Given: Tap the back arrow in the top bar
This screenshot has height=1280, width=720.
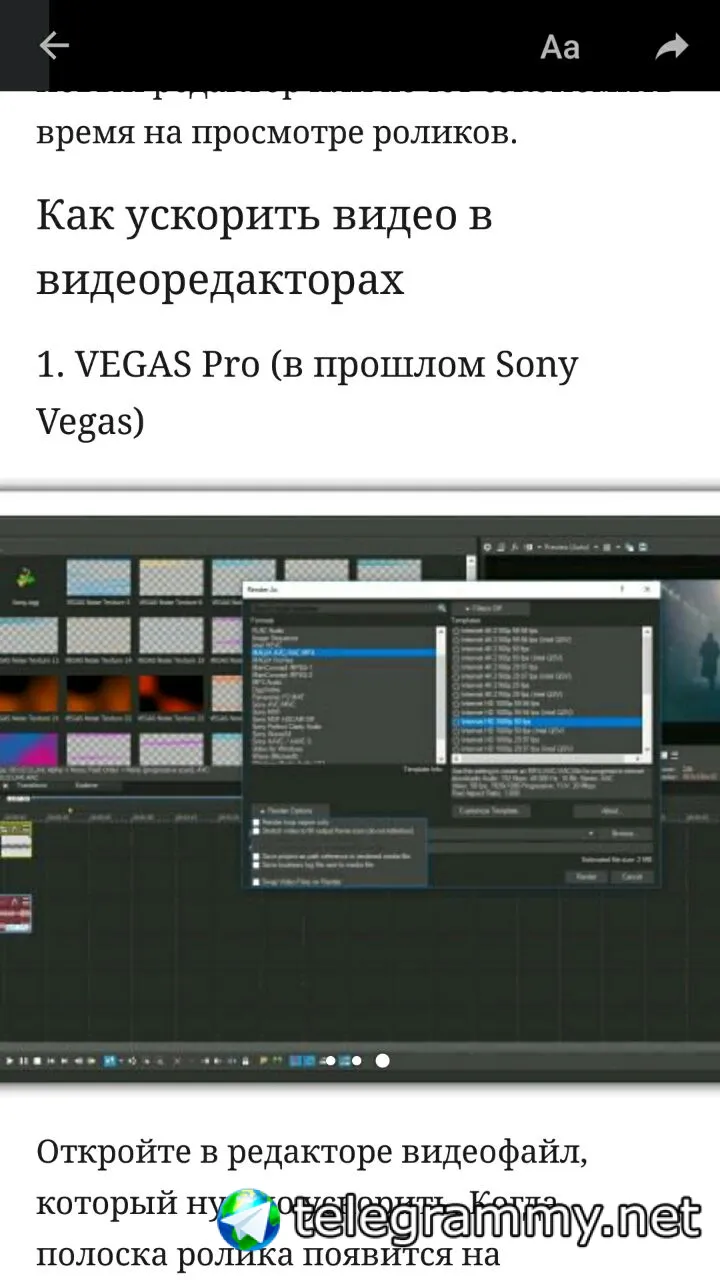Looking at the screenshot, I should (x=53, y=46).
